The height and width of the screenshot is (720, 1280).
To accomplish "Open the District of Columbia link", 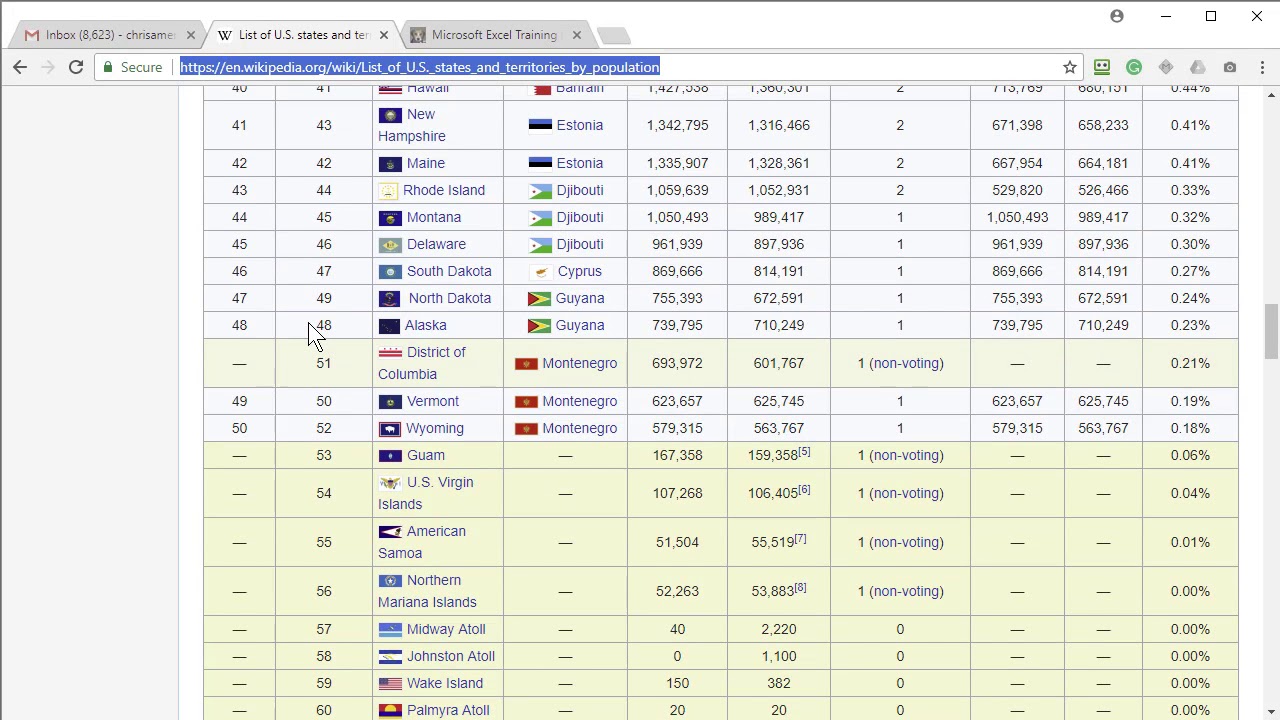I will point(422,363).
